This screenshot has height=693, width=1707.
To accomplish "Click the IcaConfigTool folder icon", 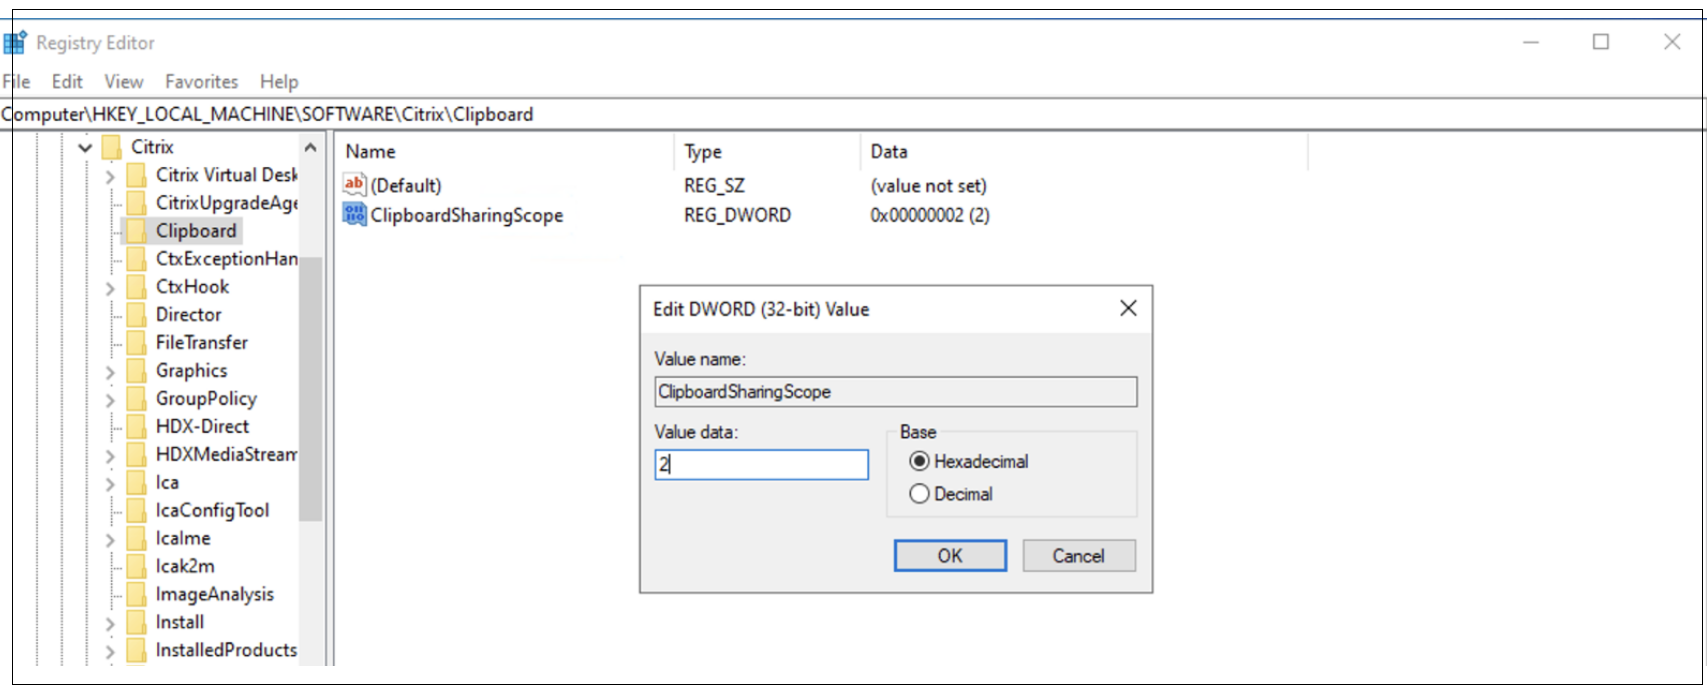I will point(137,511).
